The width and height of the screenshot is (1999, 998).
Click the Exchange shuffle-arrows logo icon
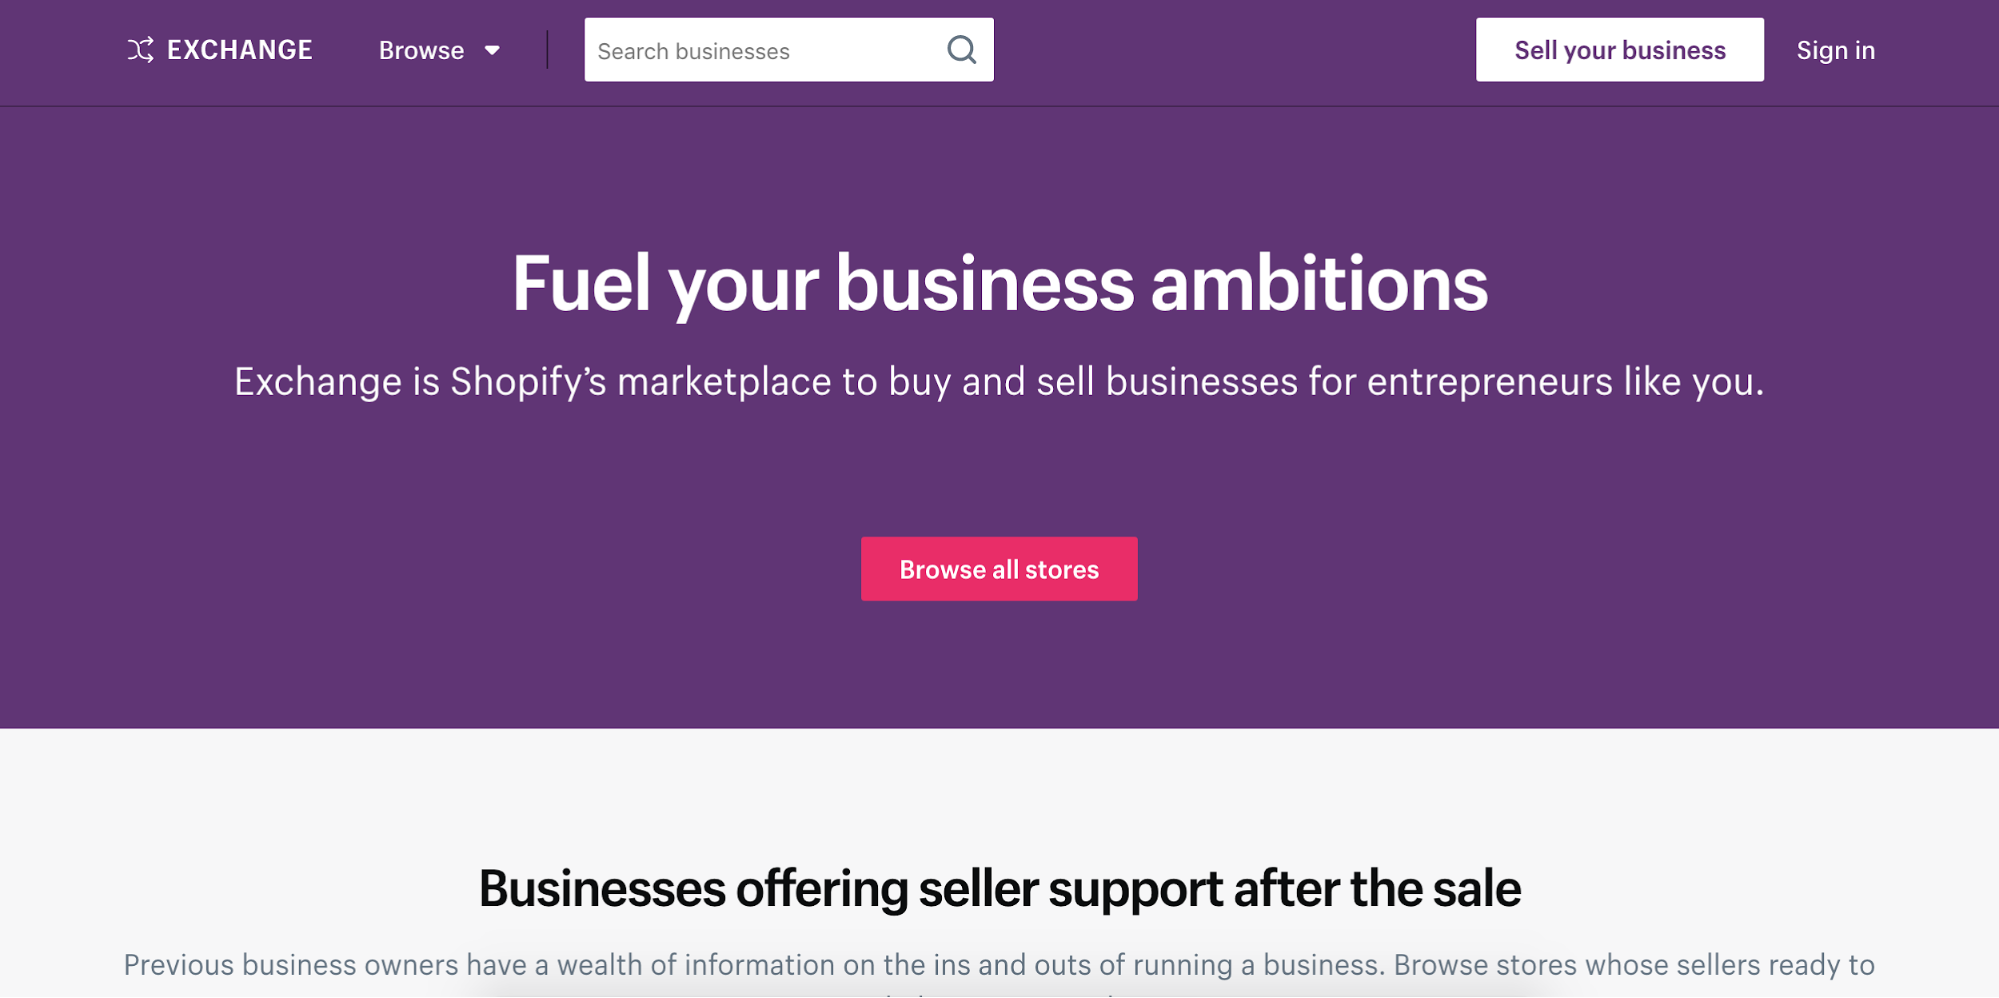pyautogui.click(x=141, y=50)
